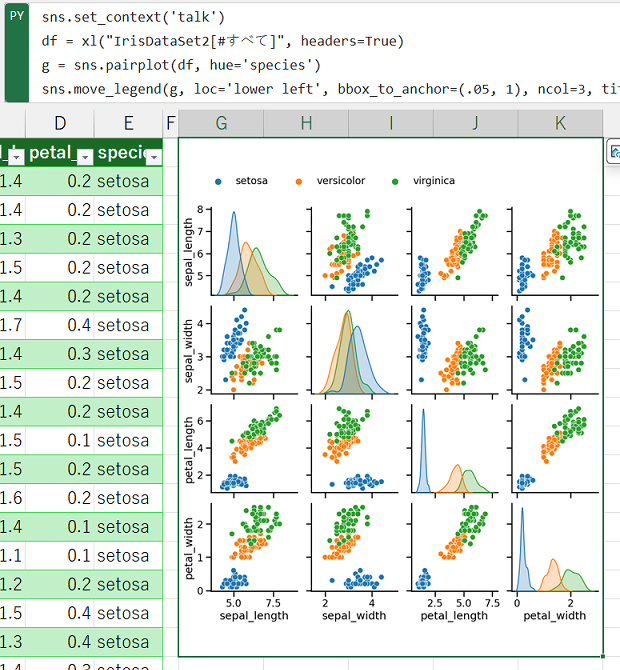Click the sns.move_legend code line
Viewport: 620px width, 670px height.
tap(330, 89)
